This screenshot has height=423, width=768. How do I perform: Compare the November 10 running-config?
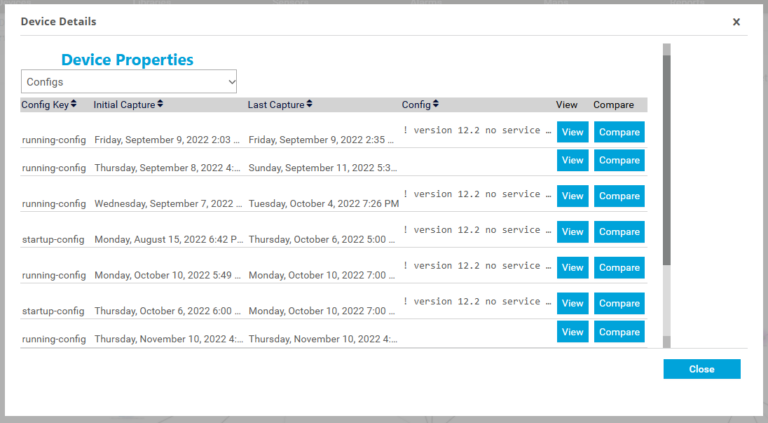(x=619, y=332)
